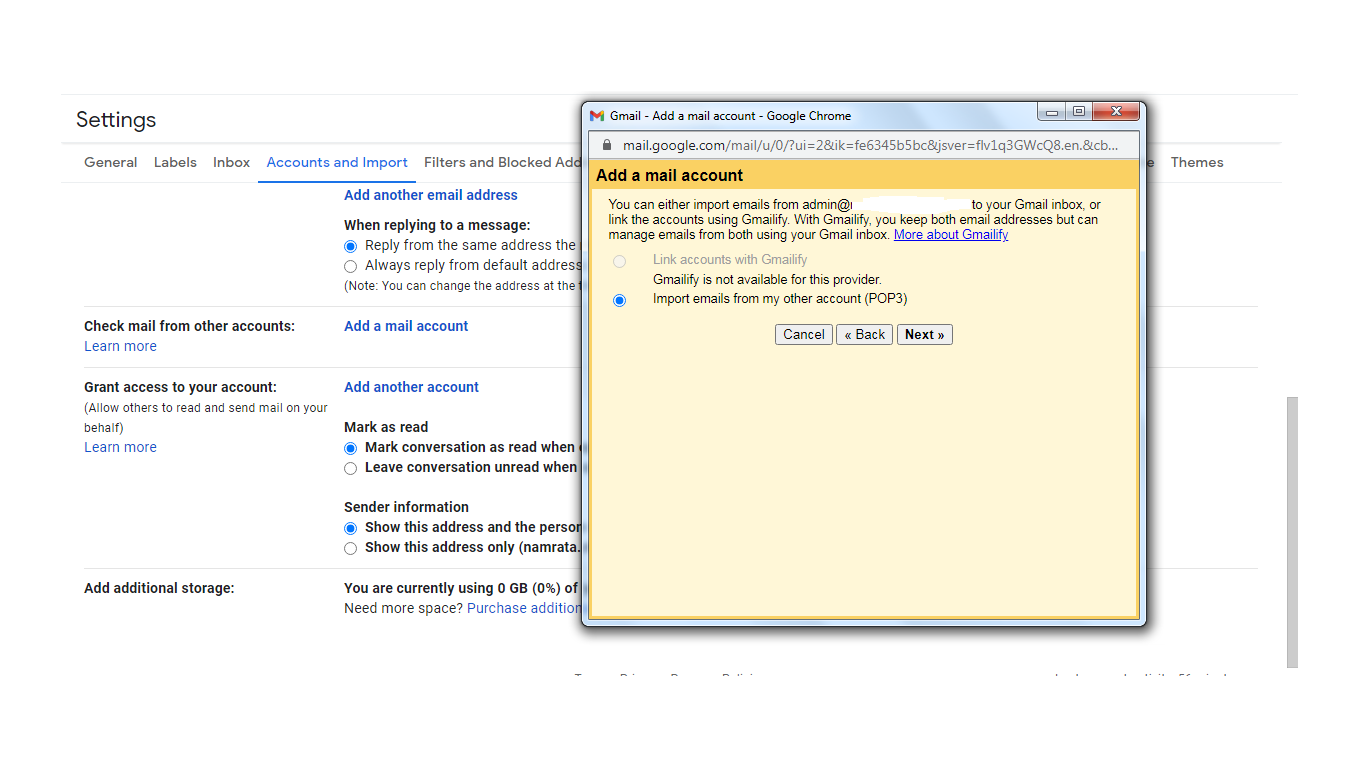The image size is (1360, 768).
Task: Maximize the Gmail popup window
Action: point(1078,111)
